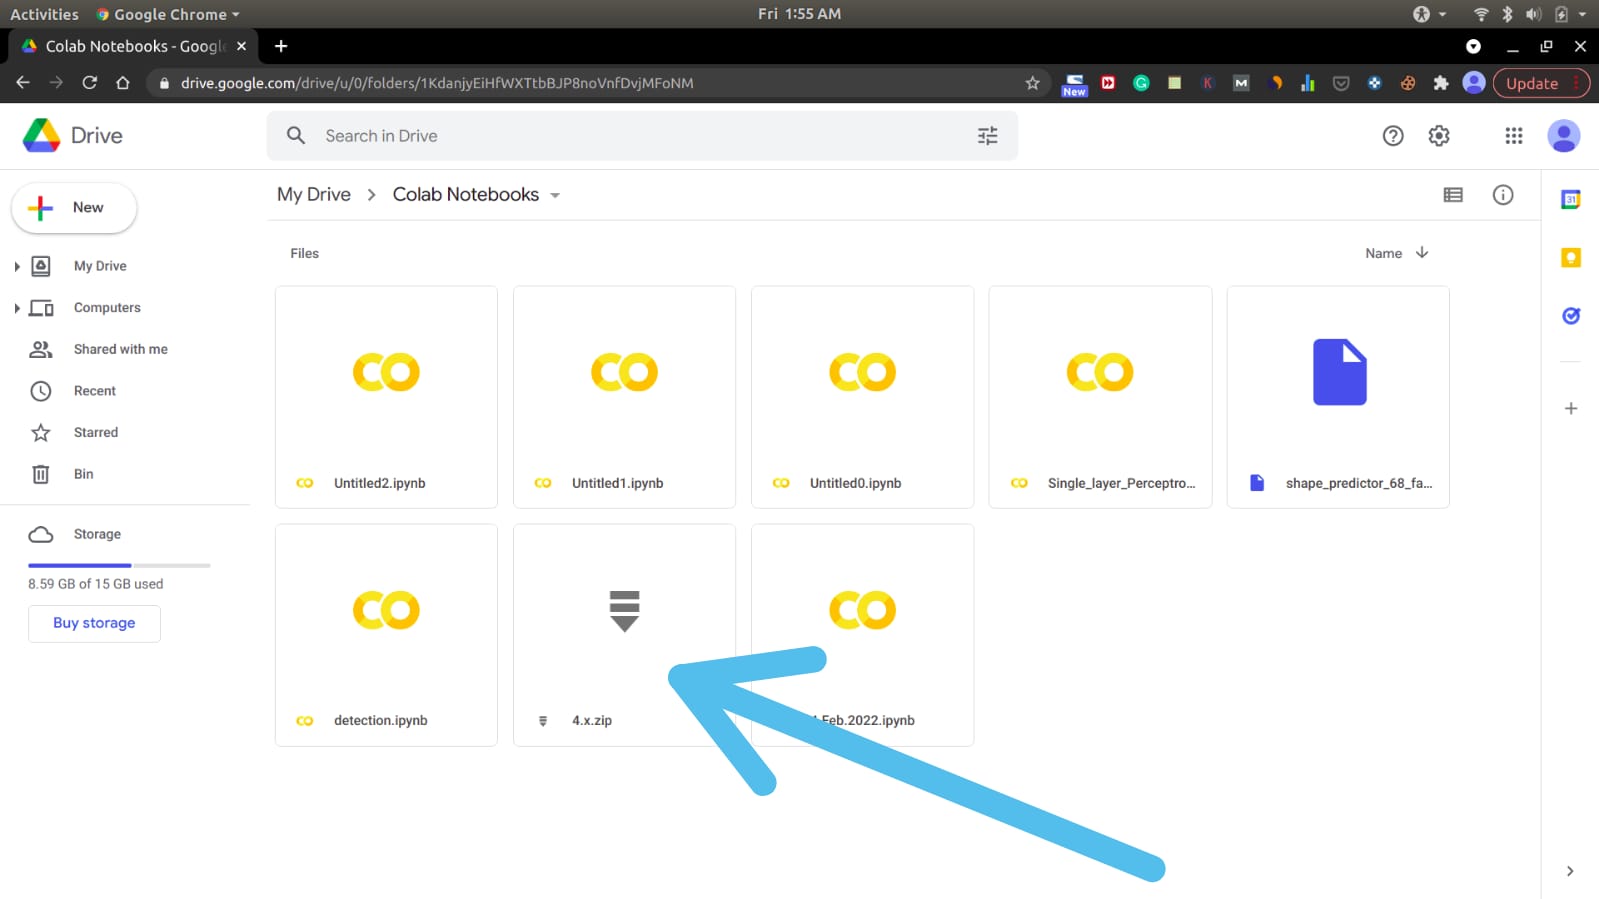Select detection.ipynb file
Viewport: 1599px width, 899px height.
(x=386, y=635)
